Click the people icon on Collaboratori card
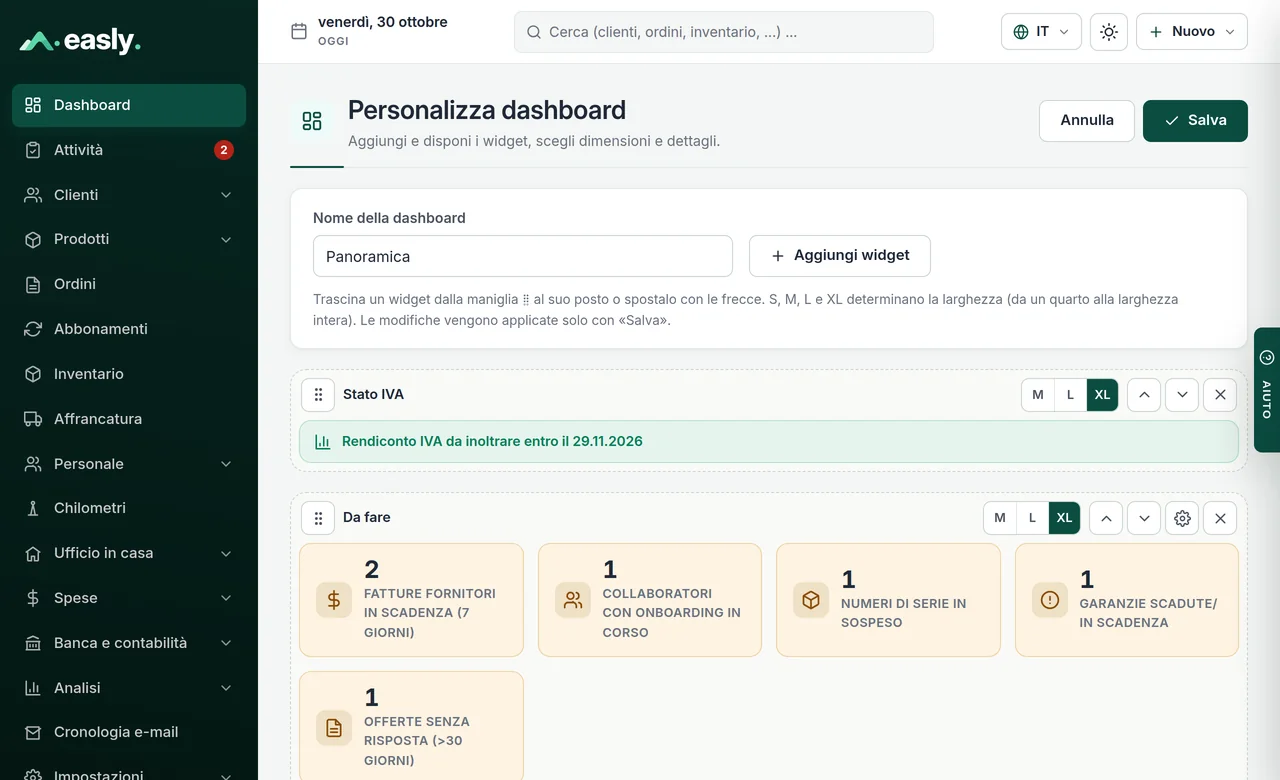Image resolution: width=1280 pixels, height=780 pixels. 573,600
